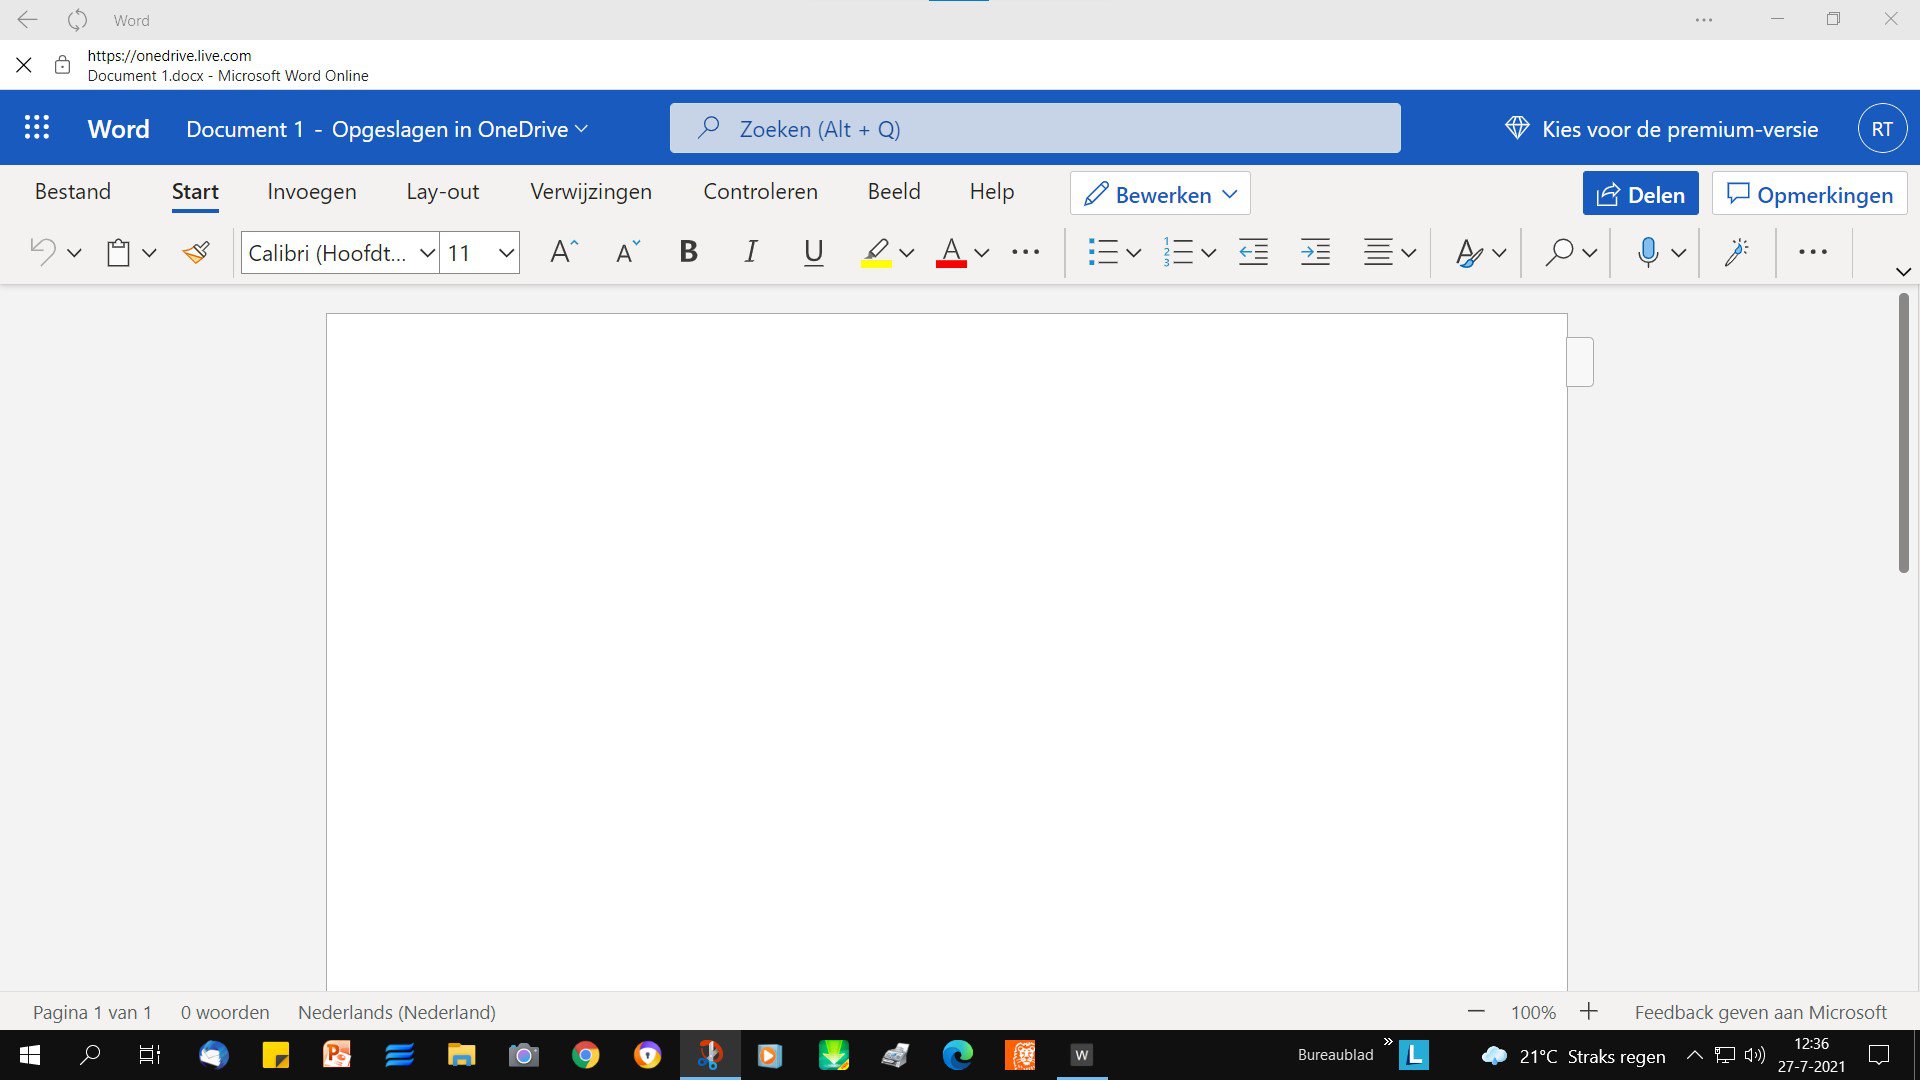Toggle Bold formatting

[x=688, y=252]
